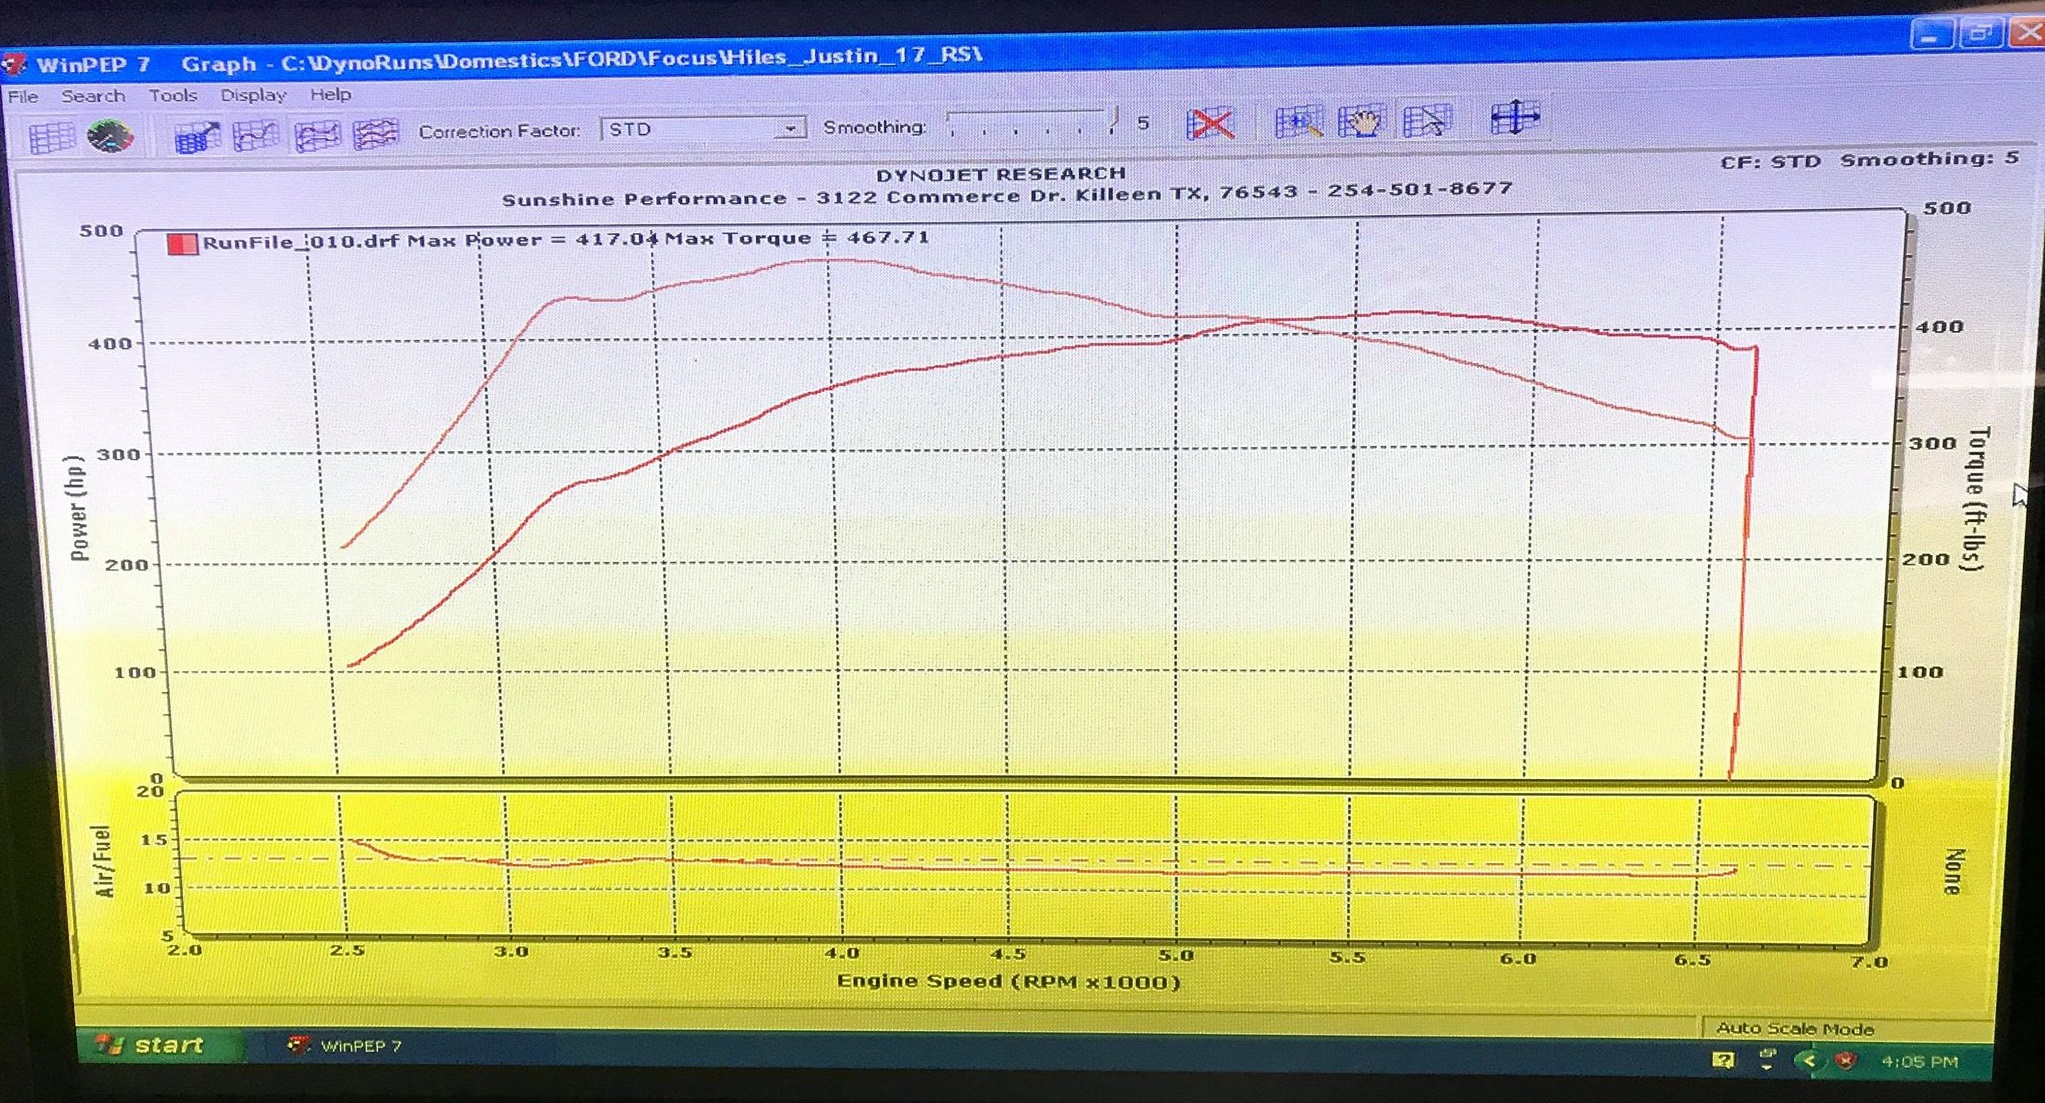Select the dual curve graph icon

(316, 135)
